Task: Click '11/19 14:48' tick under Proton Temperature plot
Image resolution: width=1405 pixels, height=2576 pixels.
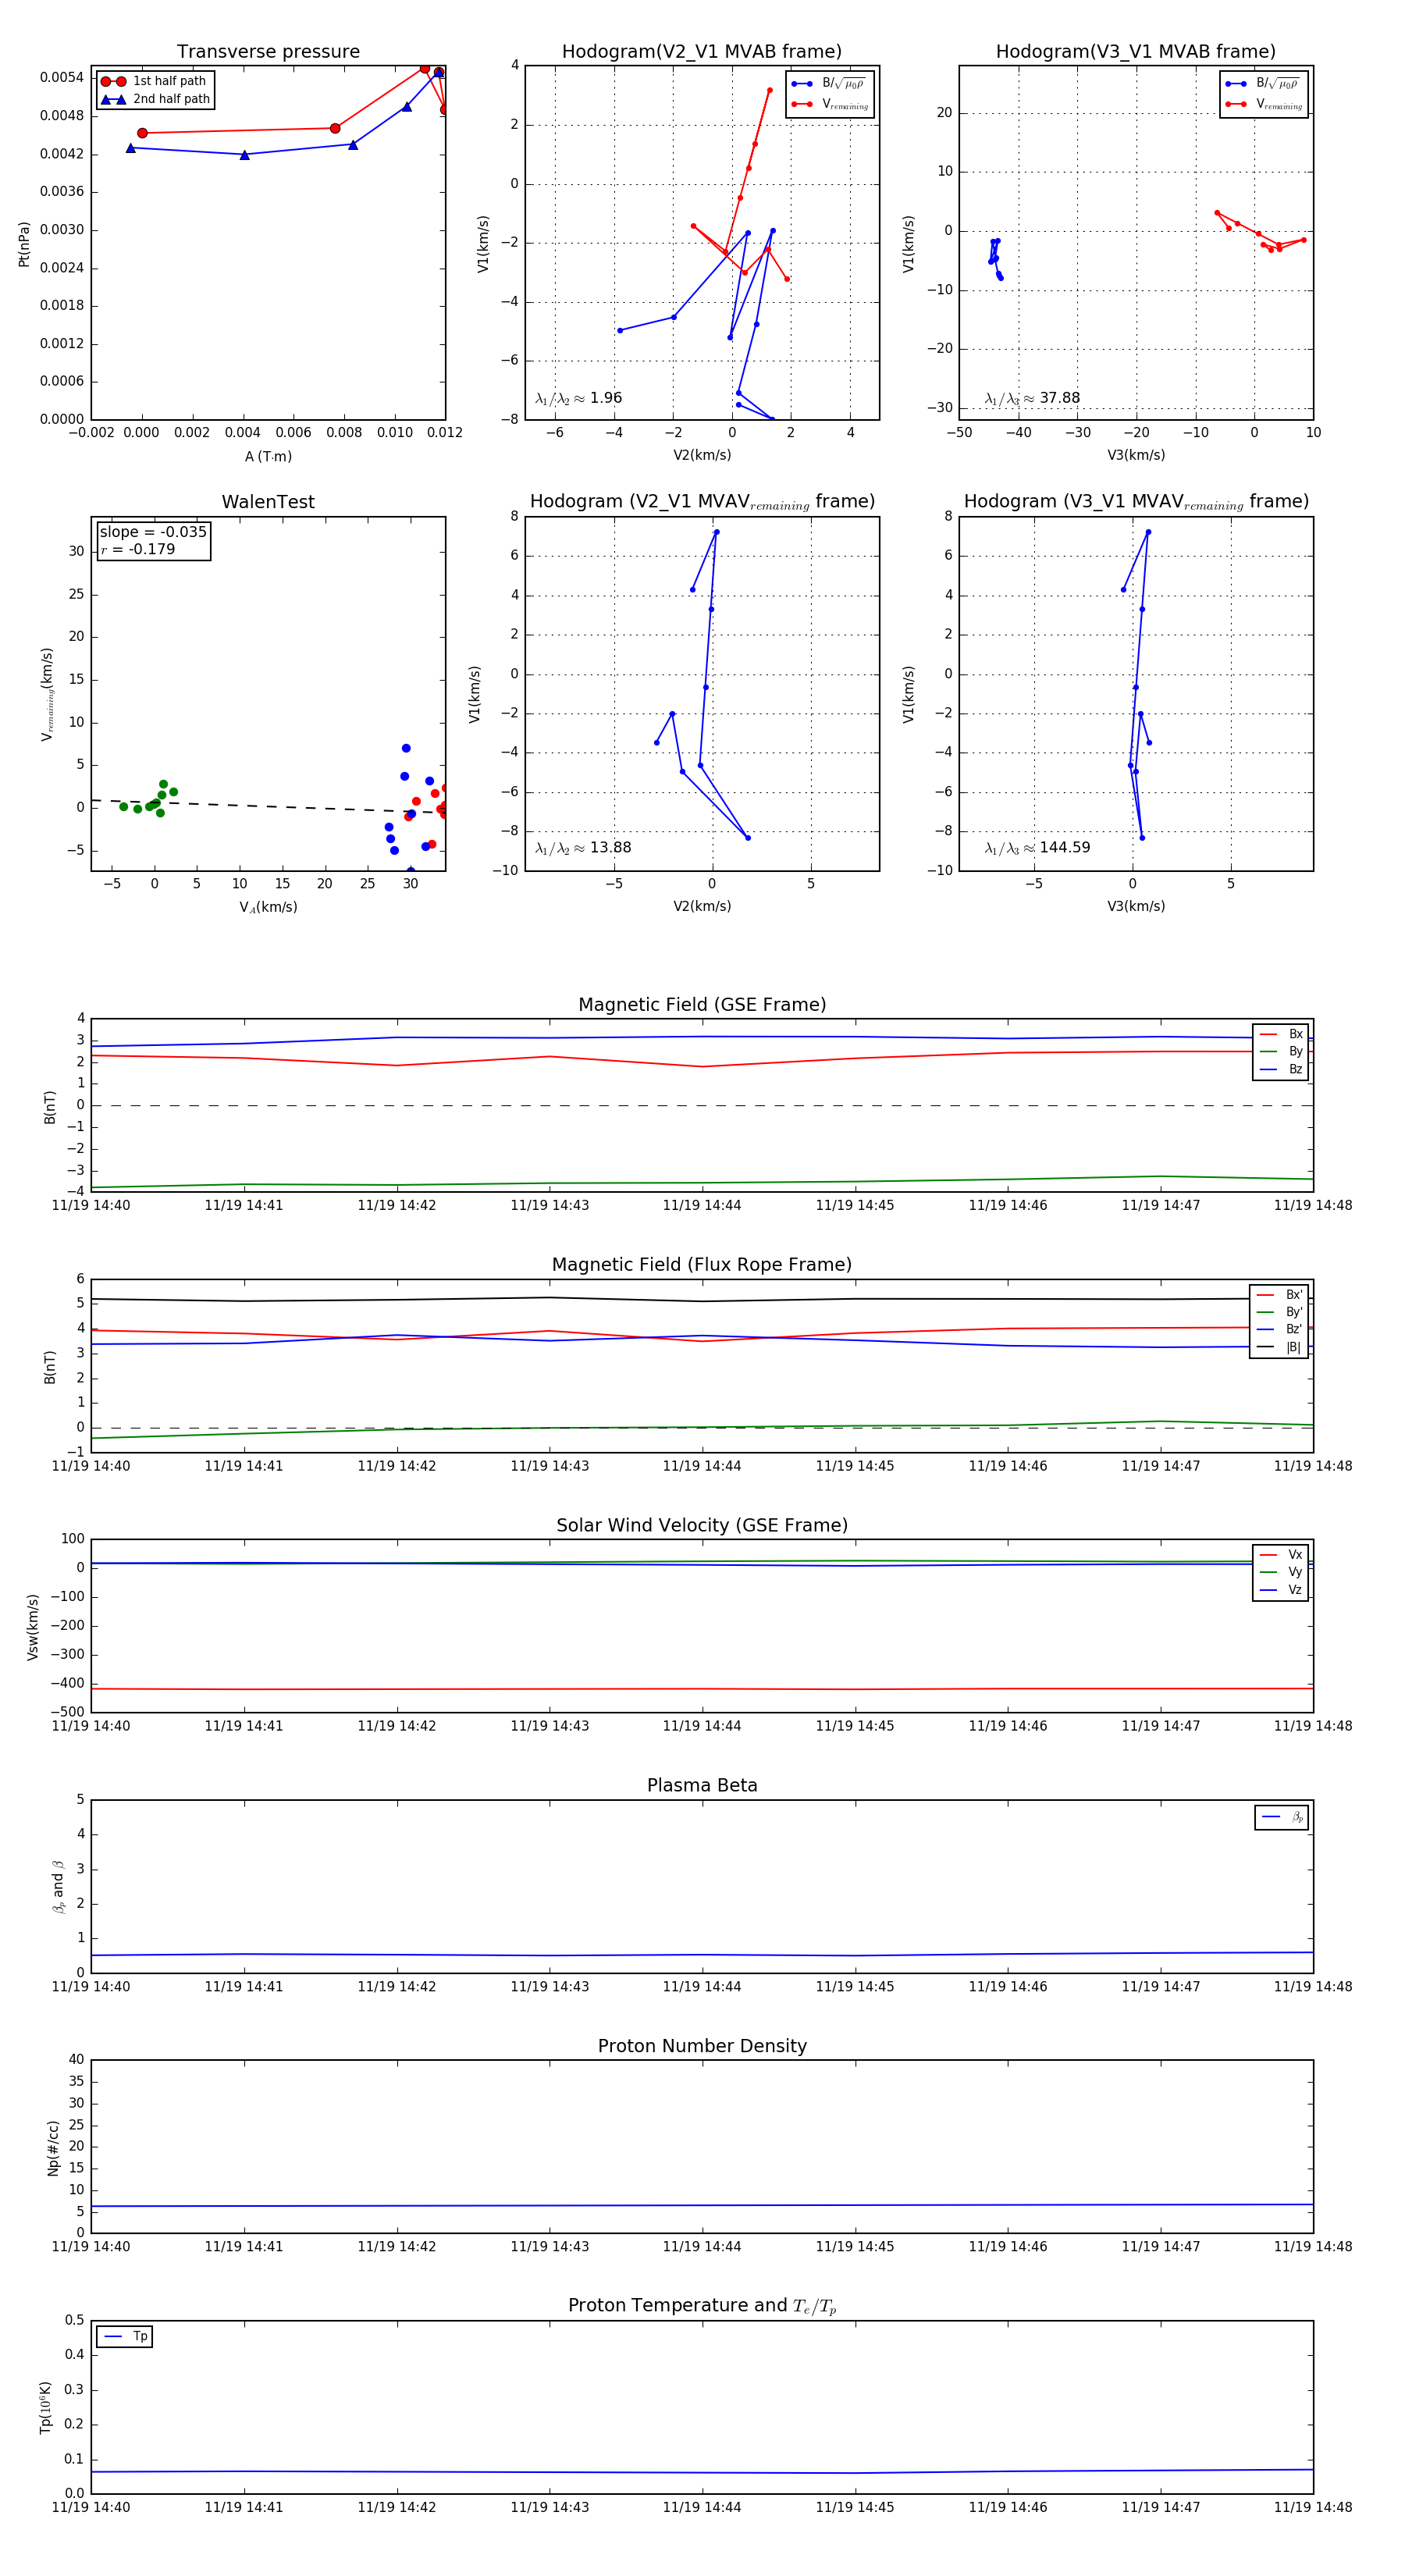Action: (1313, 2507)
